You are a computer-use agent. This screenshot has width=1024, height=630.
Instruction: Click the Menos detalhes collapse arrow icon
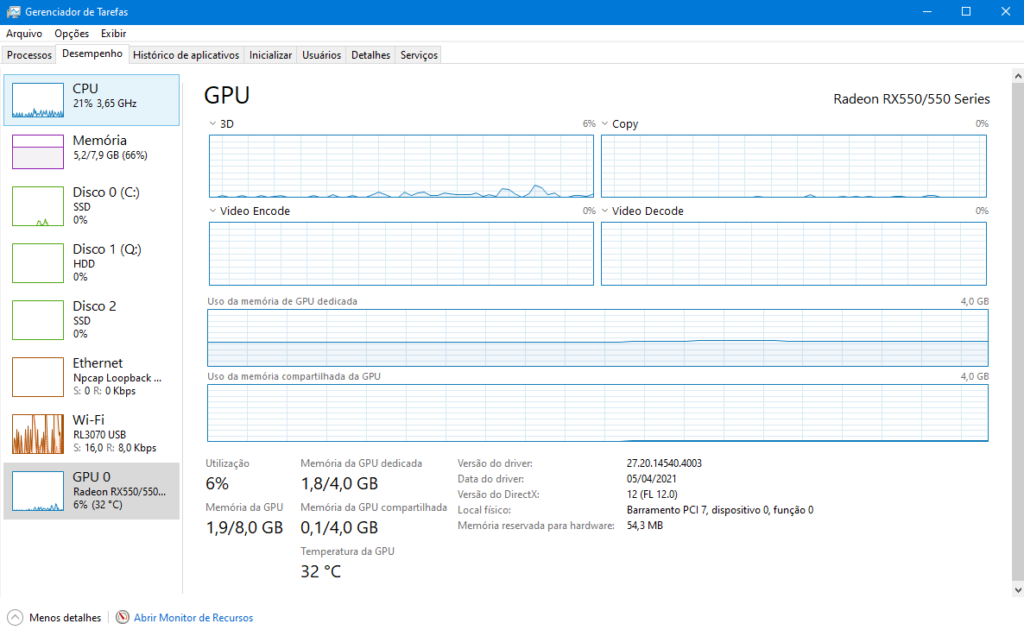coord(15,618)
